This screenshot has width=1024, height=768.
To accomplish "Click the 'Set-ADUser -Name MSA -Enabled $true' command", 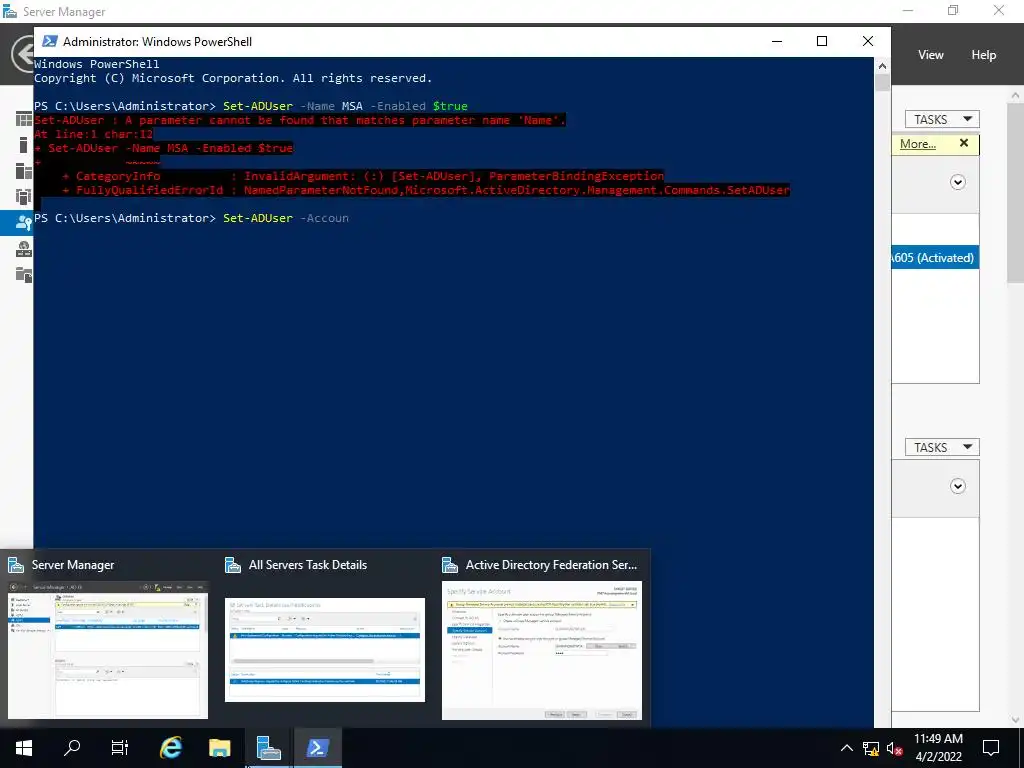I will [345, 106].
